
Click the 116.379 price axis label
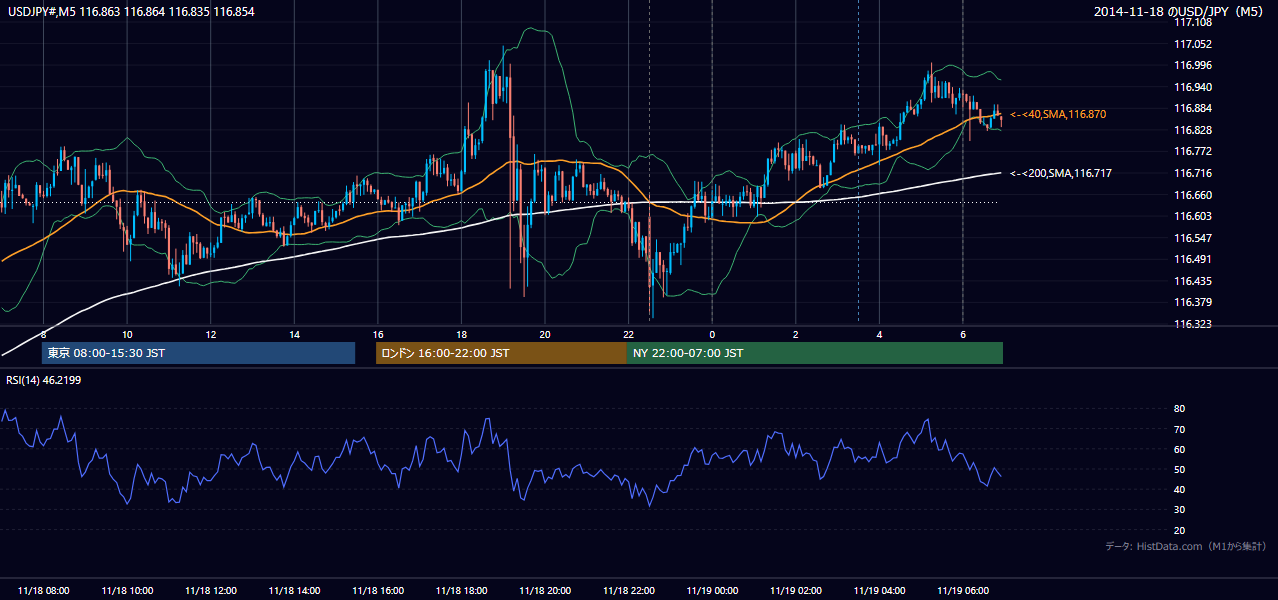click(x=1192, y=302)
